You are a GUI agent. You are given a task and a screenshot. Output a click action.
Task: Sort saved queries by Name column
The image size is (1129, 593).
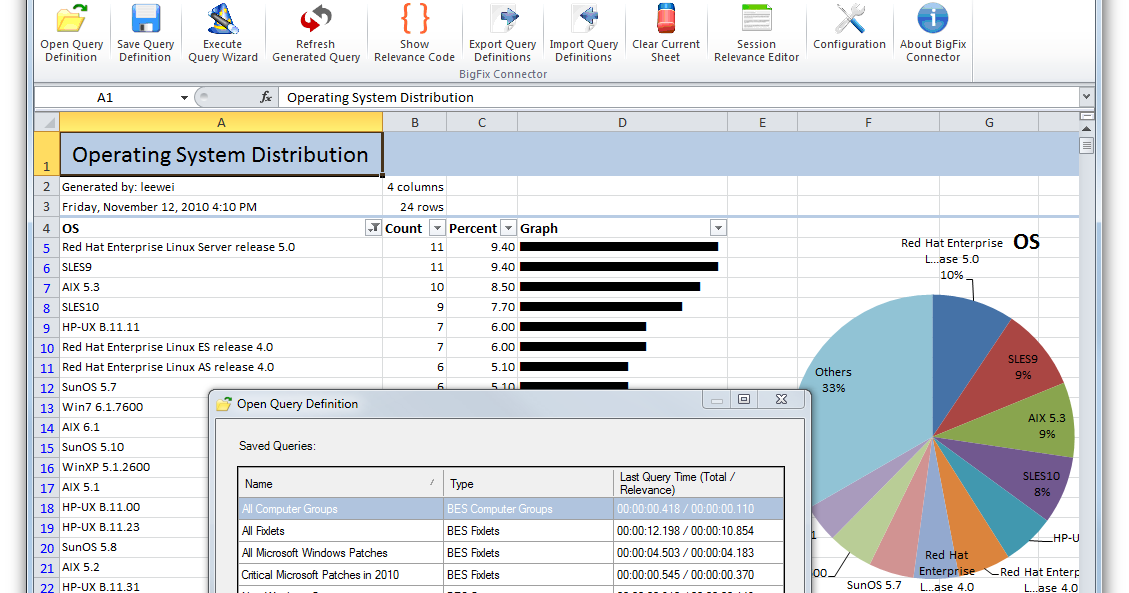[x=341, y=484]
